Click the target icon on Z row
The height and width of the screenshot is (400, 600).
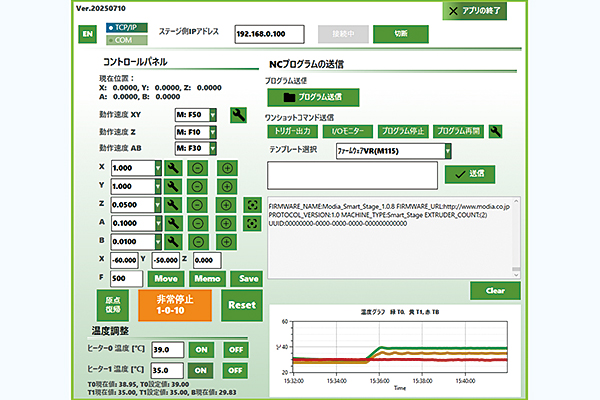point(252,205)
